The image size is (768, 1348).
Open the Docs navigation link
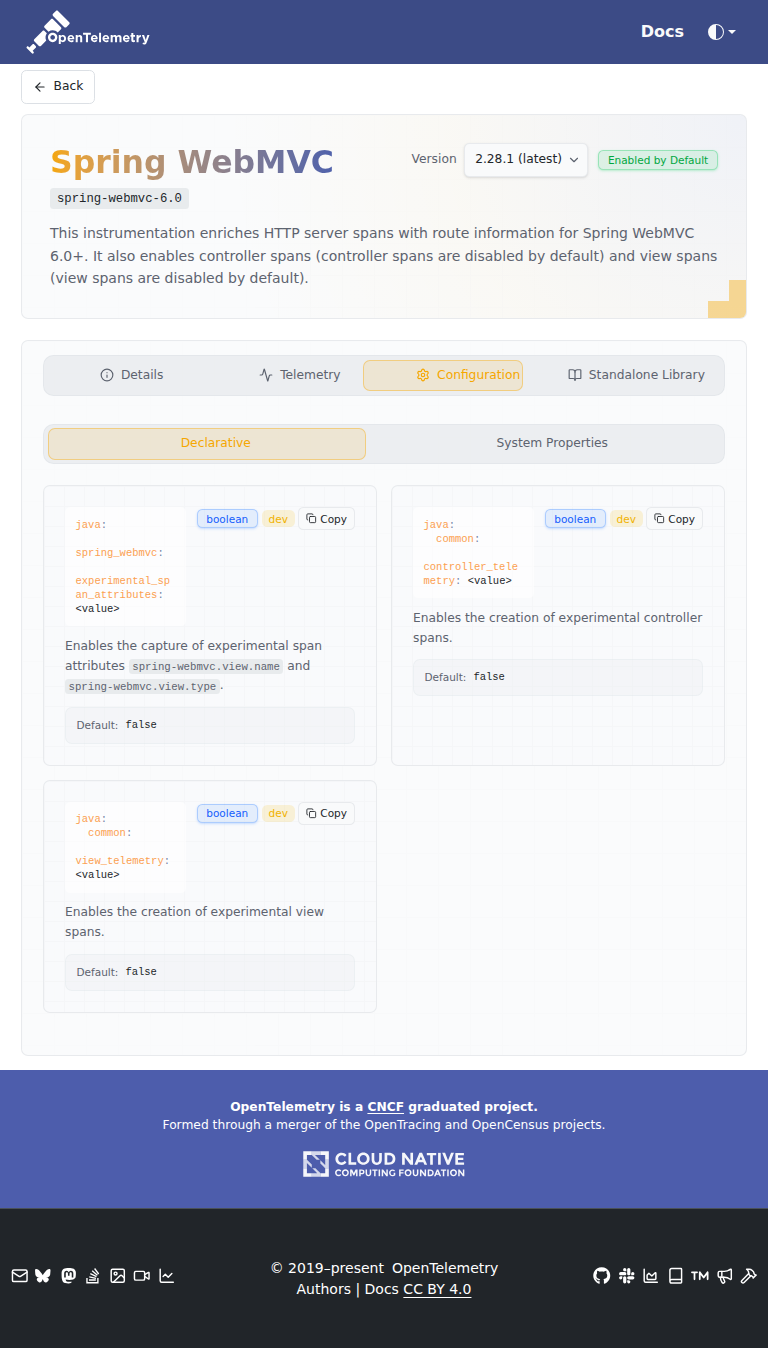[662, 31]
